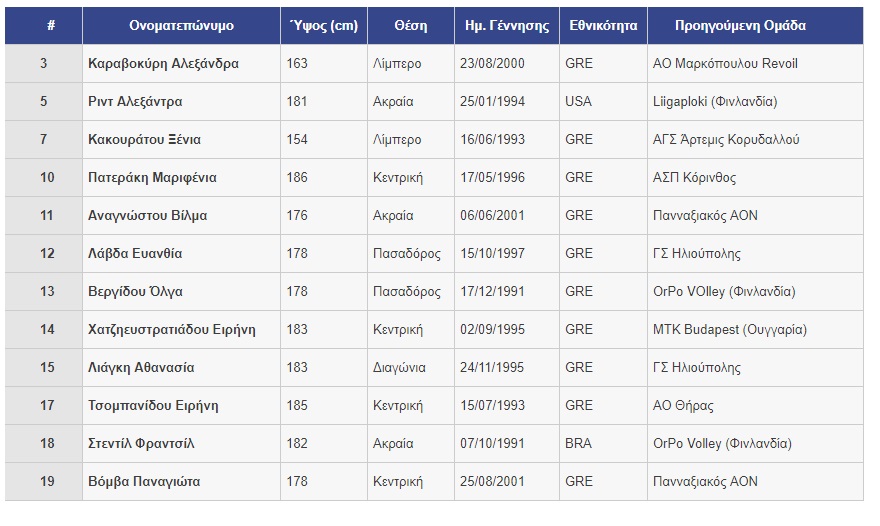Click on Χατζηευστρατιάδου Ειρήνη name
Screen dimensions: 880x526
[x=172, y=330]
